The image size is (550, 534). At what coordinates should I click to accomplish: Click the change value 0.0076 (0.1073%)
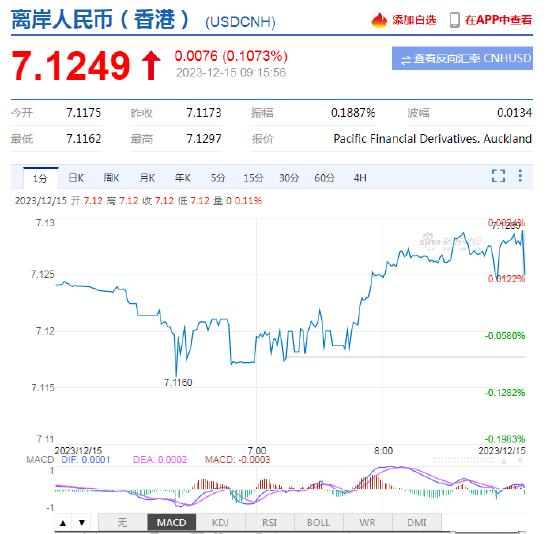click(x=231, y=56)
